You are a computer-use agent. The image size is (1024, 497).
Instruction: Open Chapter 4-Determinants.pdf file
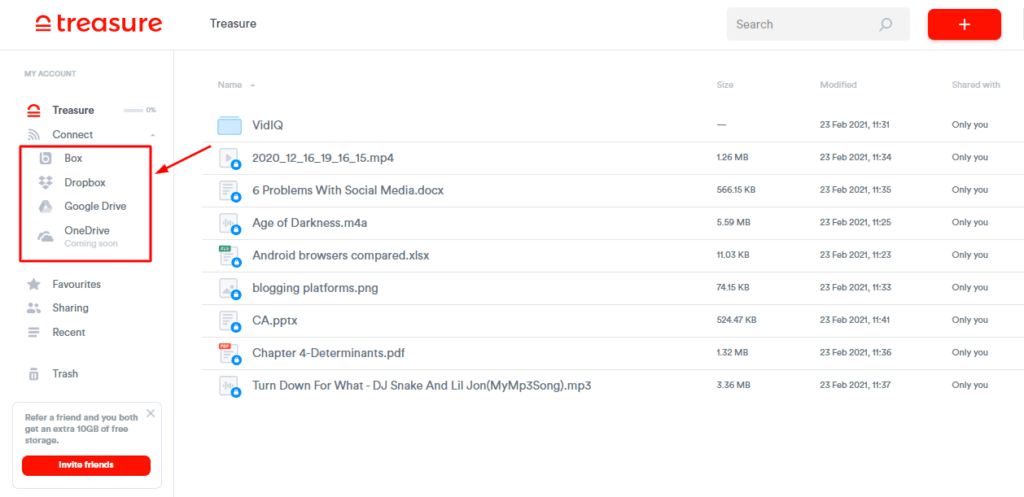click(x=328, y=353)
